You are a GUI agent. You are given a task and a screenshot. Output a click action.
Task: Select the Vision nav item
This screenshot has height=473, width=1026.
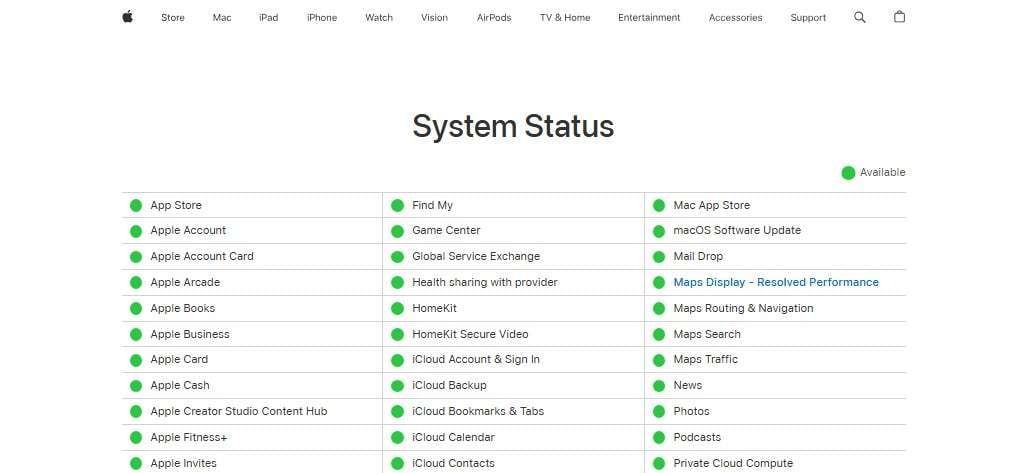[x=434, y=18]
